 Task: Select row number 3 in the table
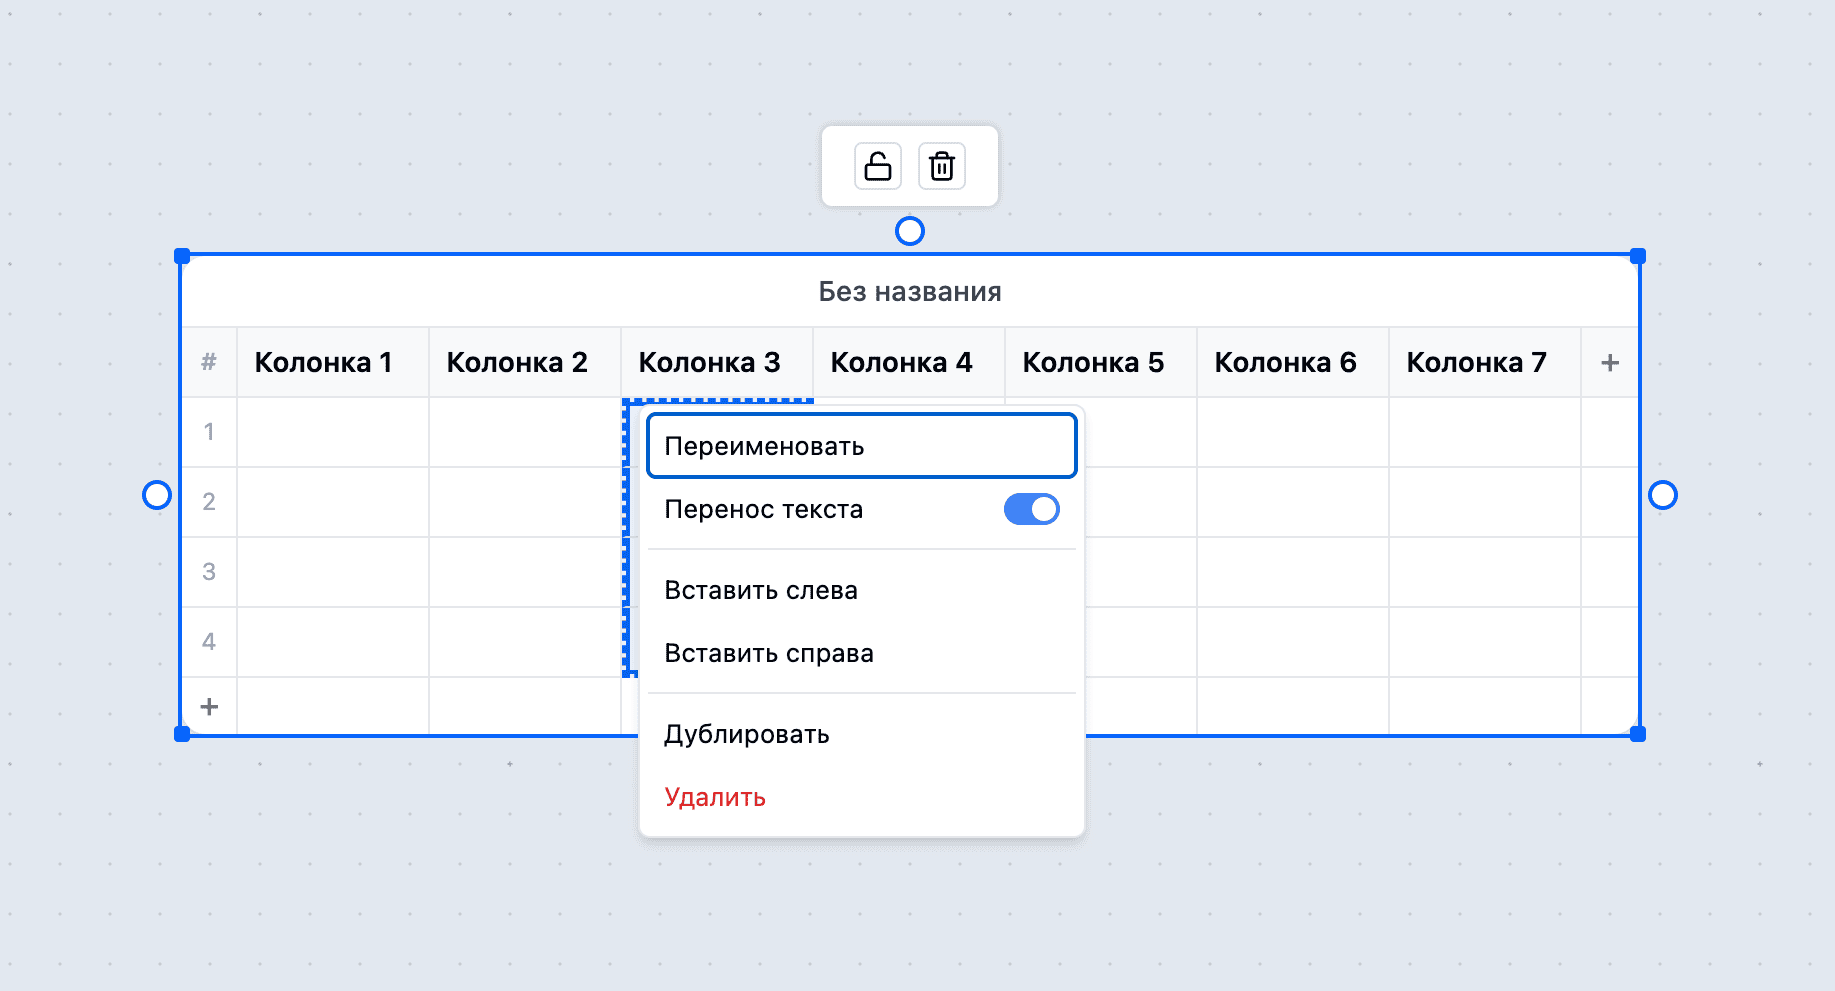coord(209,572)
